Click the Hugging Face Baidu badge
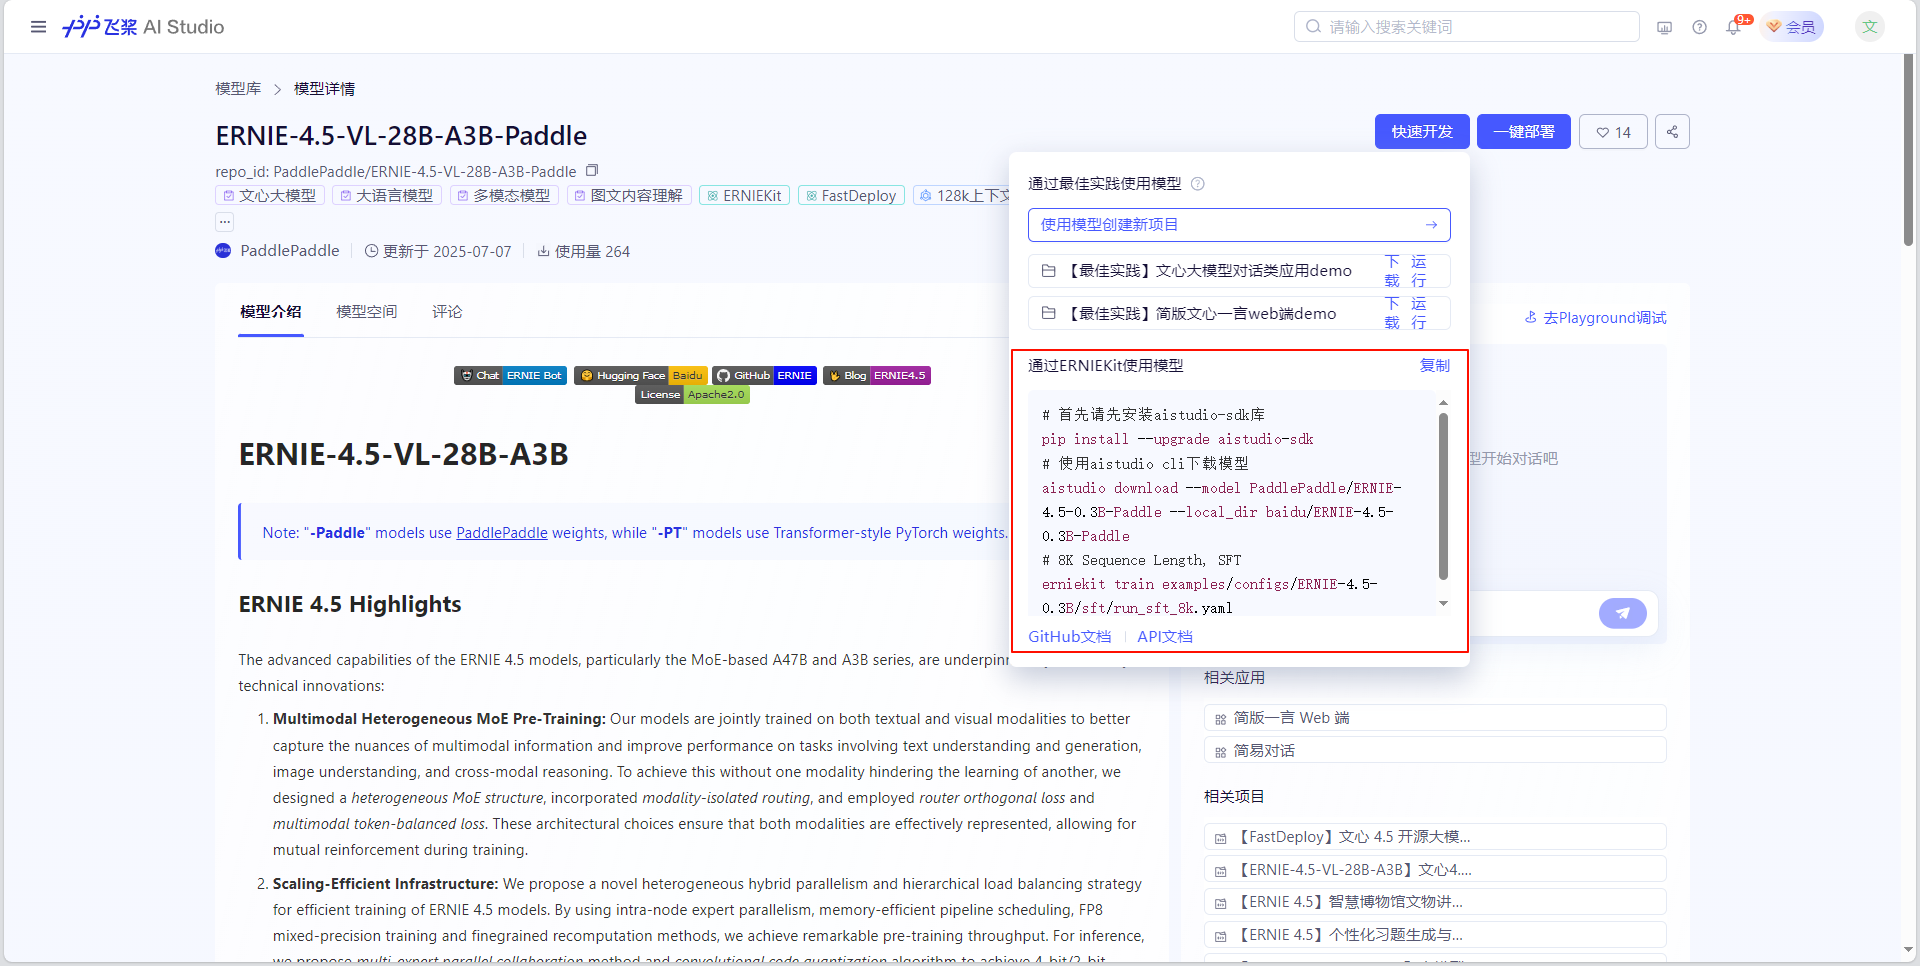The width and height of the screenshot is (1920, 966). pyautogui.click(x=640, y=376)
